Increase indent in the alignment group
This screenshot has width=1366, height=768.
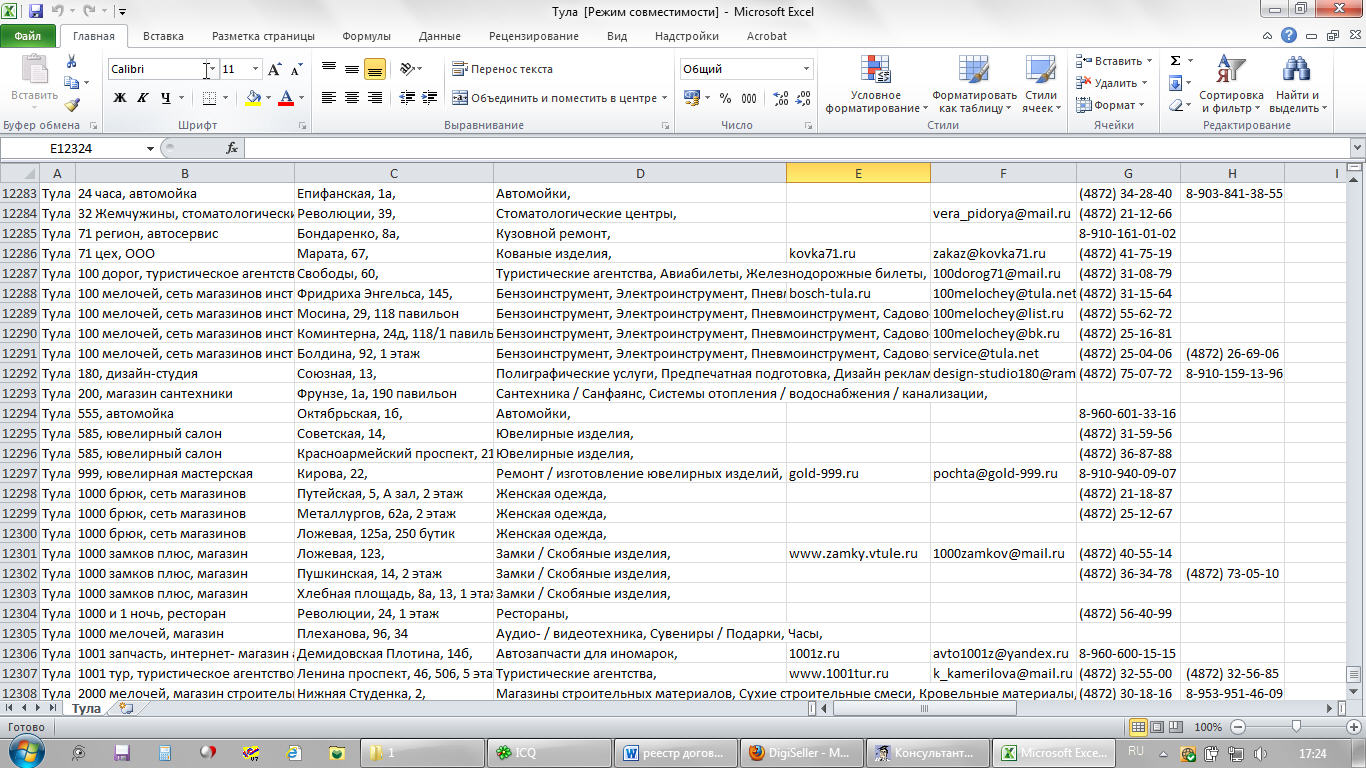click(431, 98)
